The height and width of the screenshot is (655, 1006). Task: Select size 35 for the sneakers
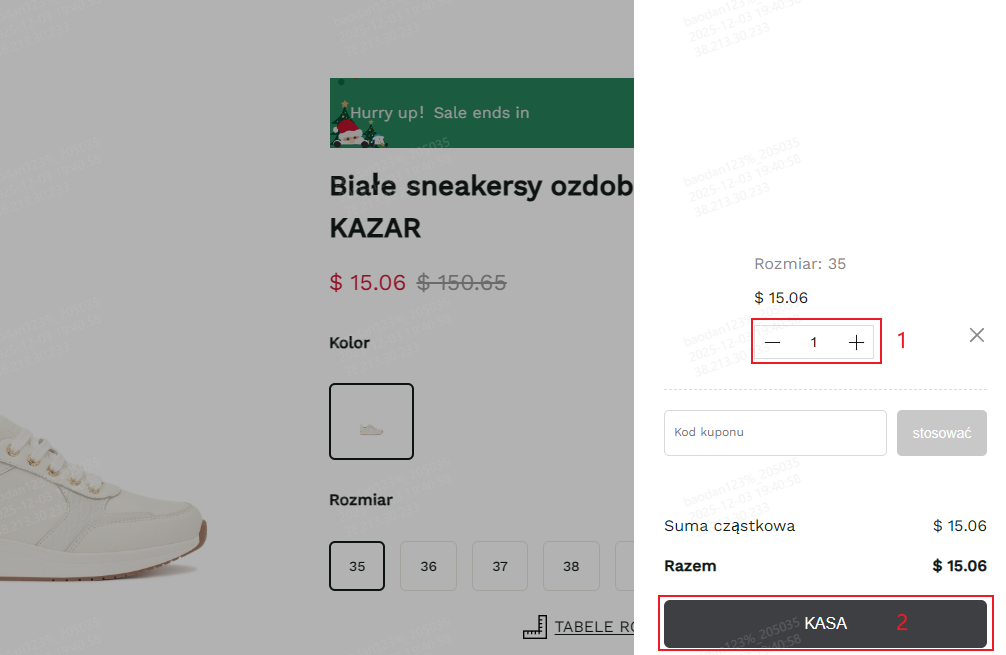(357, 565)
